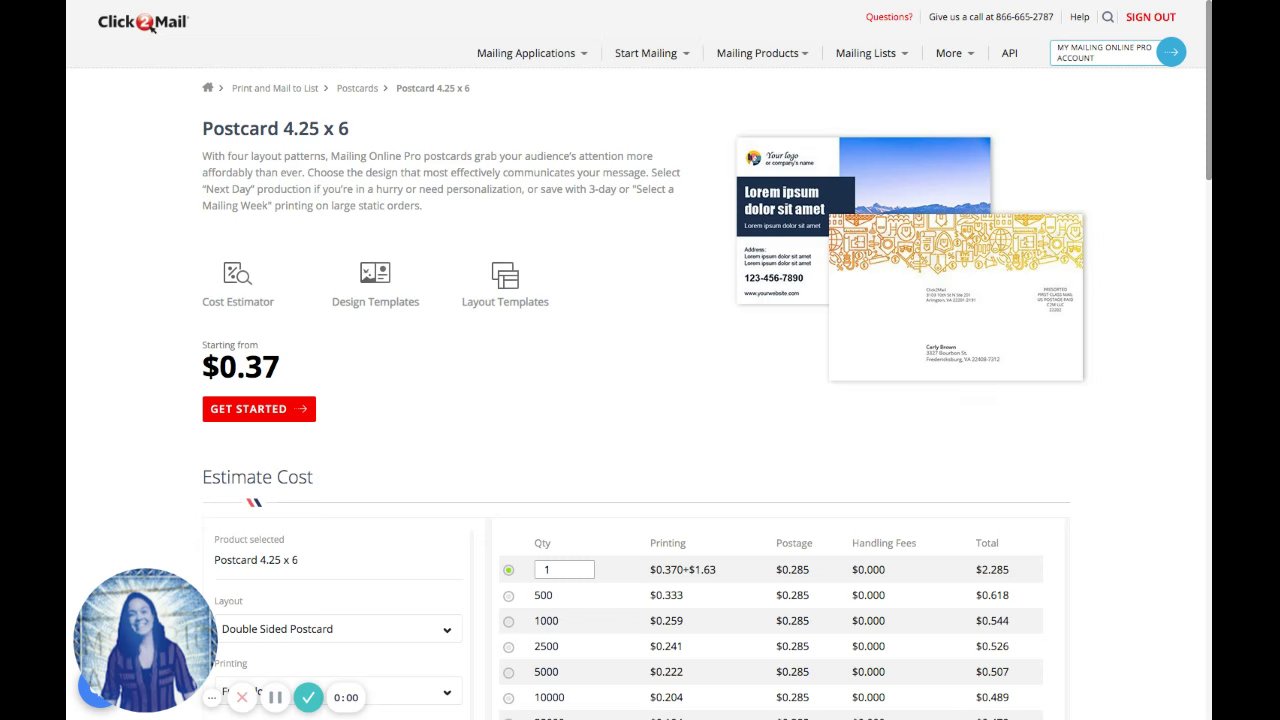Viewport: 1280px width, 720px height.
Task: Click SIGN OUT
Action: coord(1151,17)
